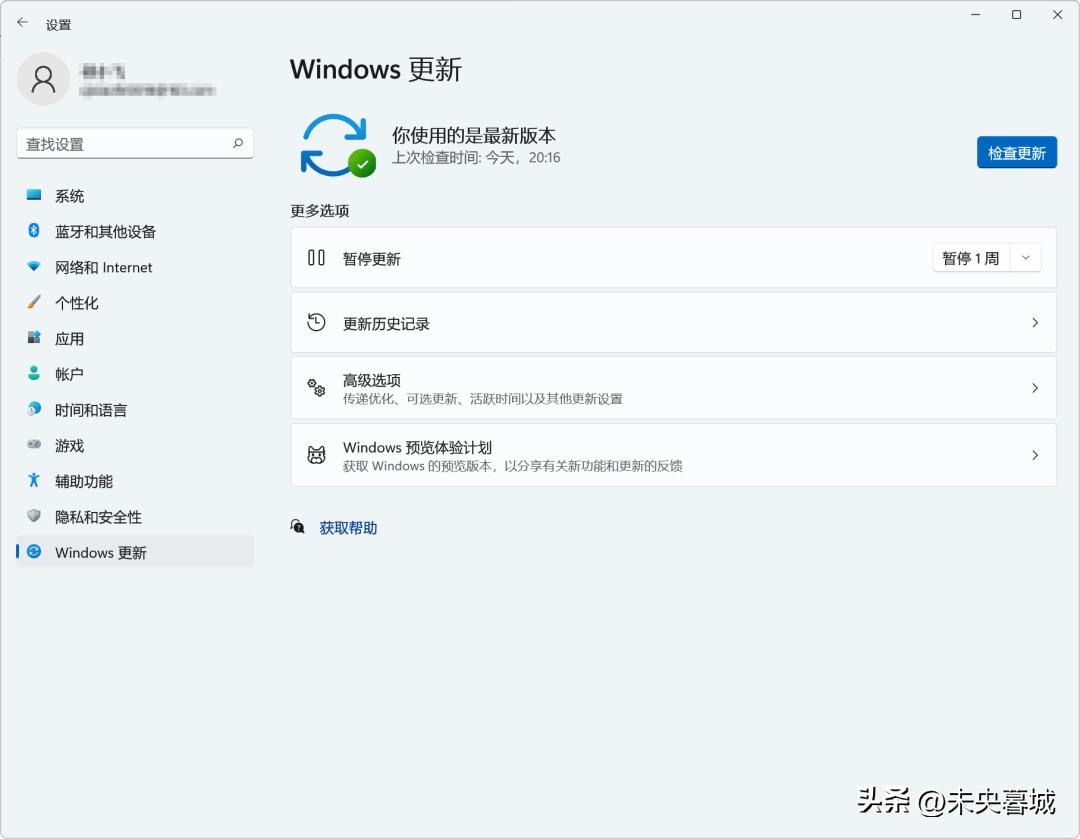Click the Bluetooth icon in the sidebar
Screen dimensions: 1080x839
pos(34,231)
